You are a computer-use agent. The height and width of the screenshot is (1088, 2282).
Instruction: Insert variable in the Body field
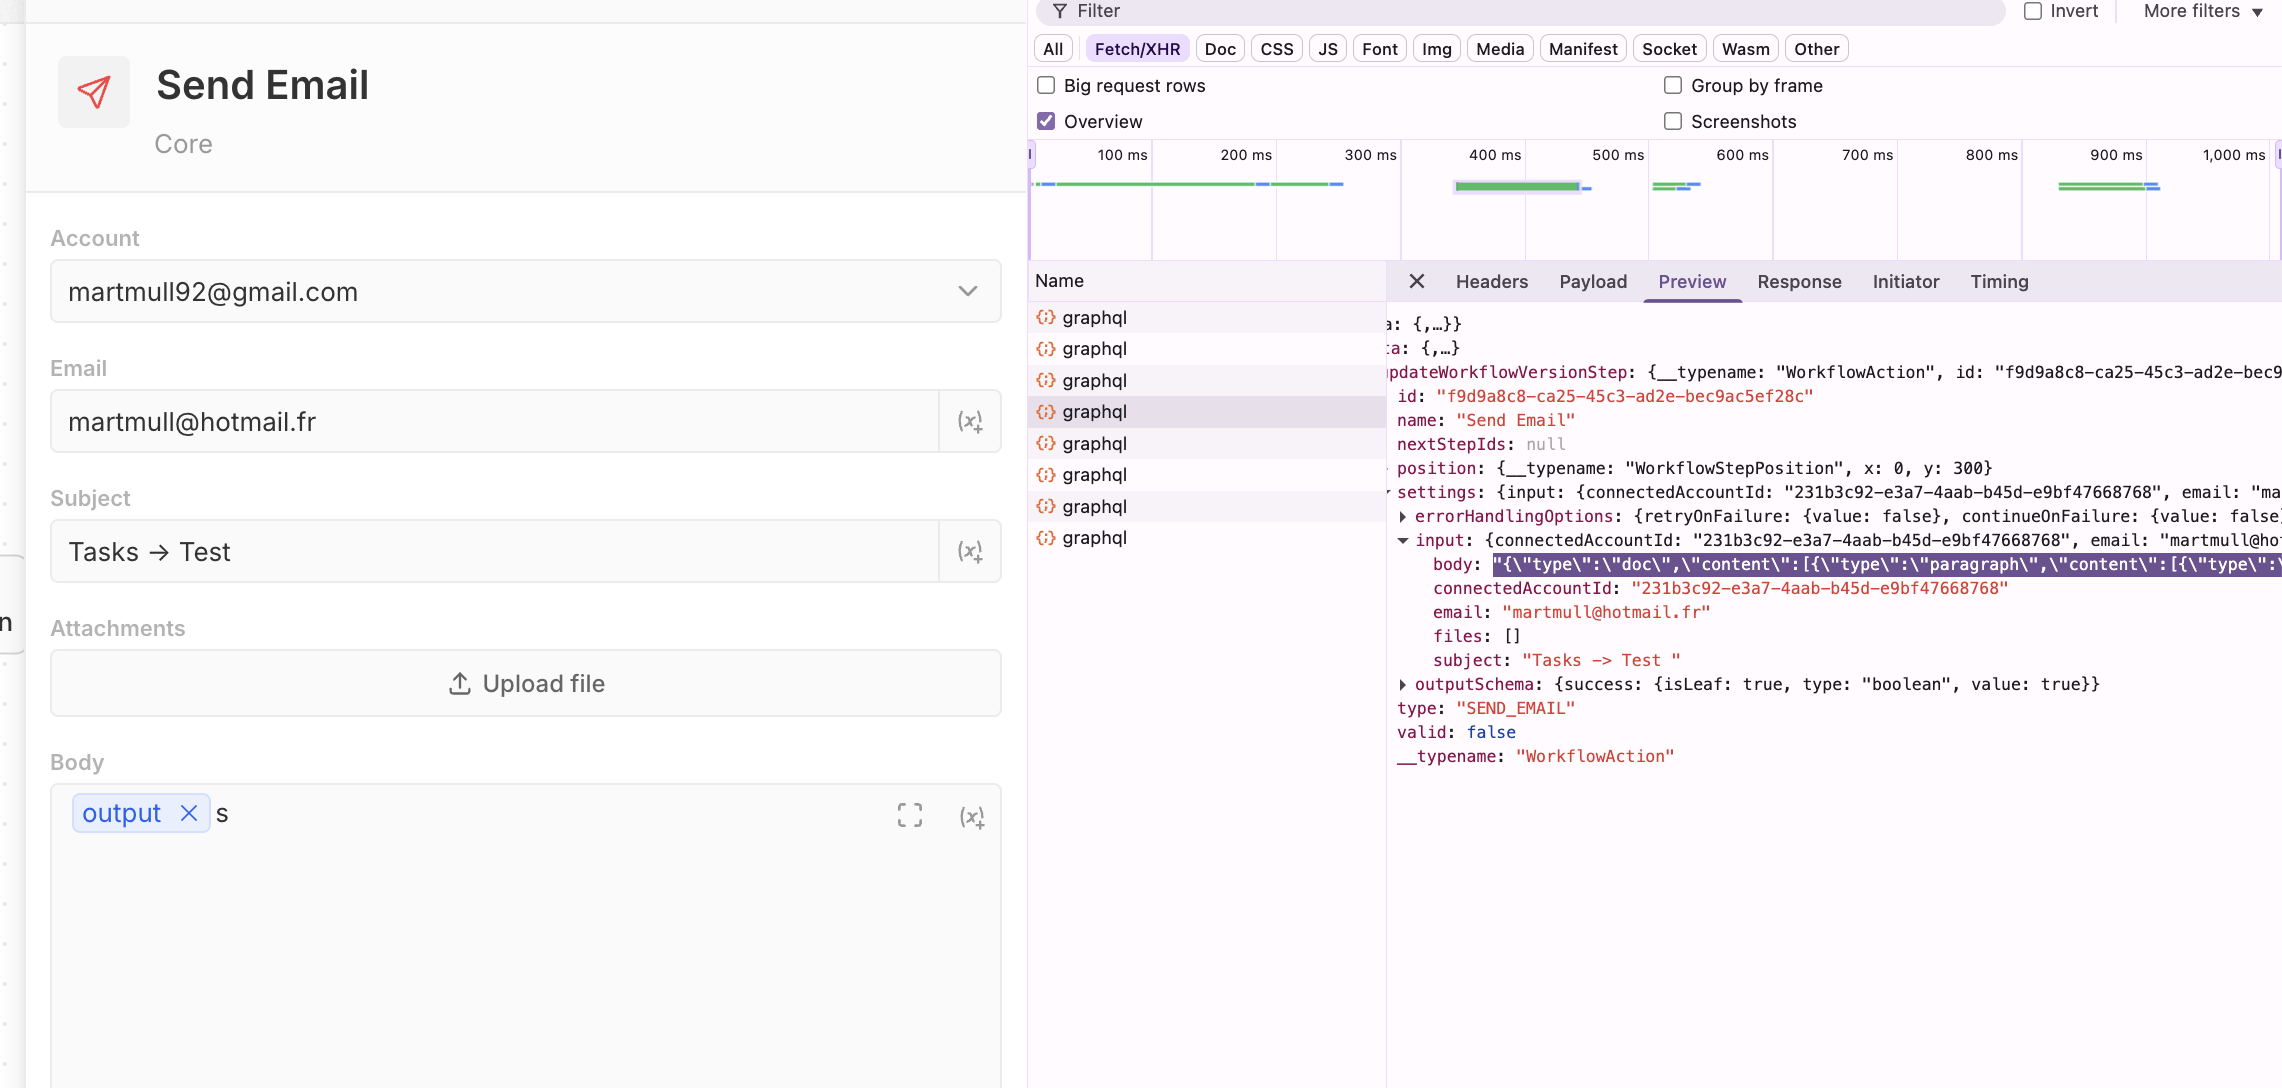point(971,817)
